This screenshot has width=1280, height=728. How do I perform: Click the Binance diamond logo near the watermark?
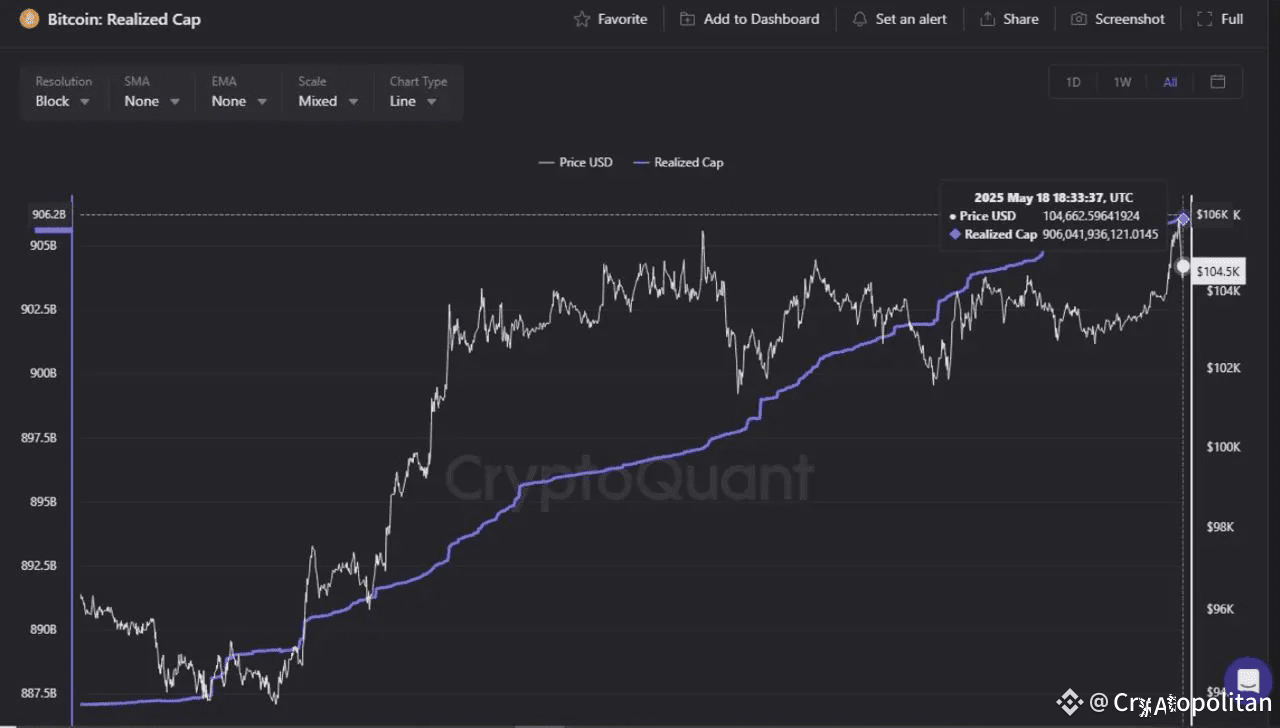(x=1069, y=701)
